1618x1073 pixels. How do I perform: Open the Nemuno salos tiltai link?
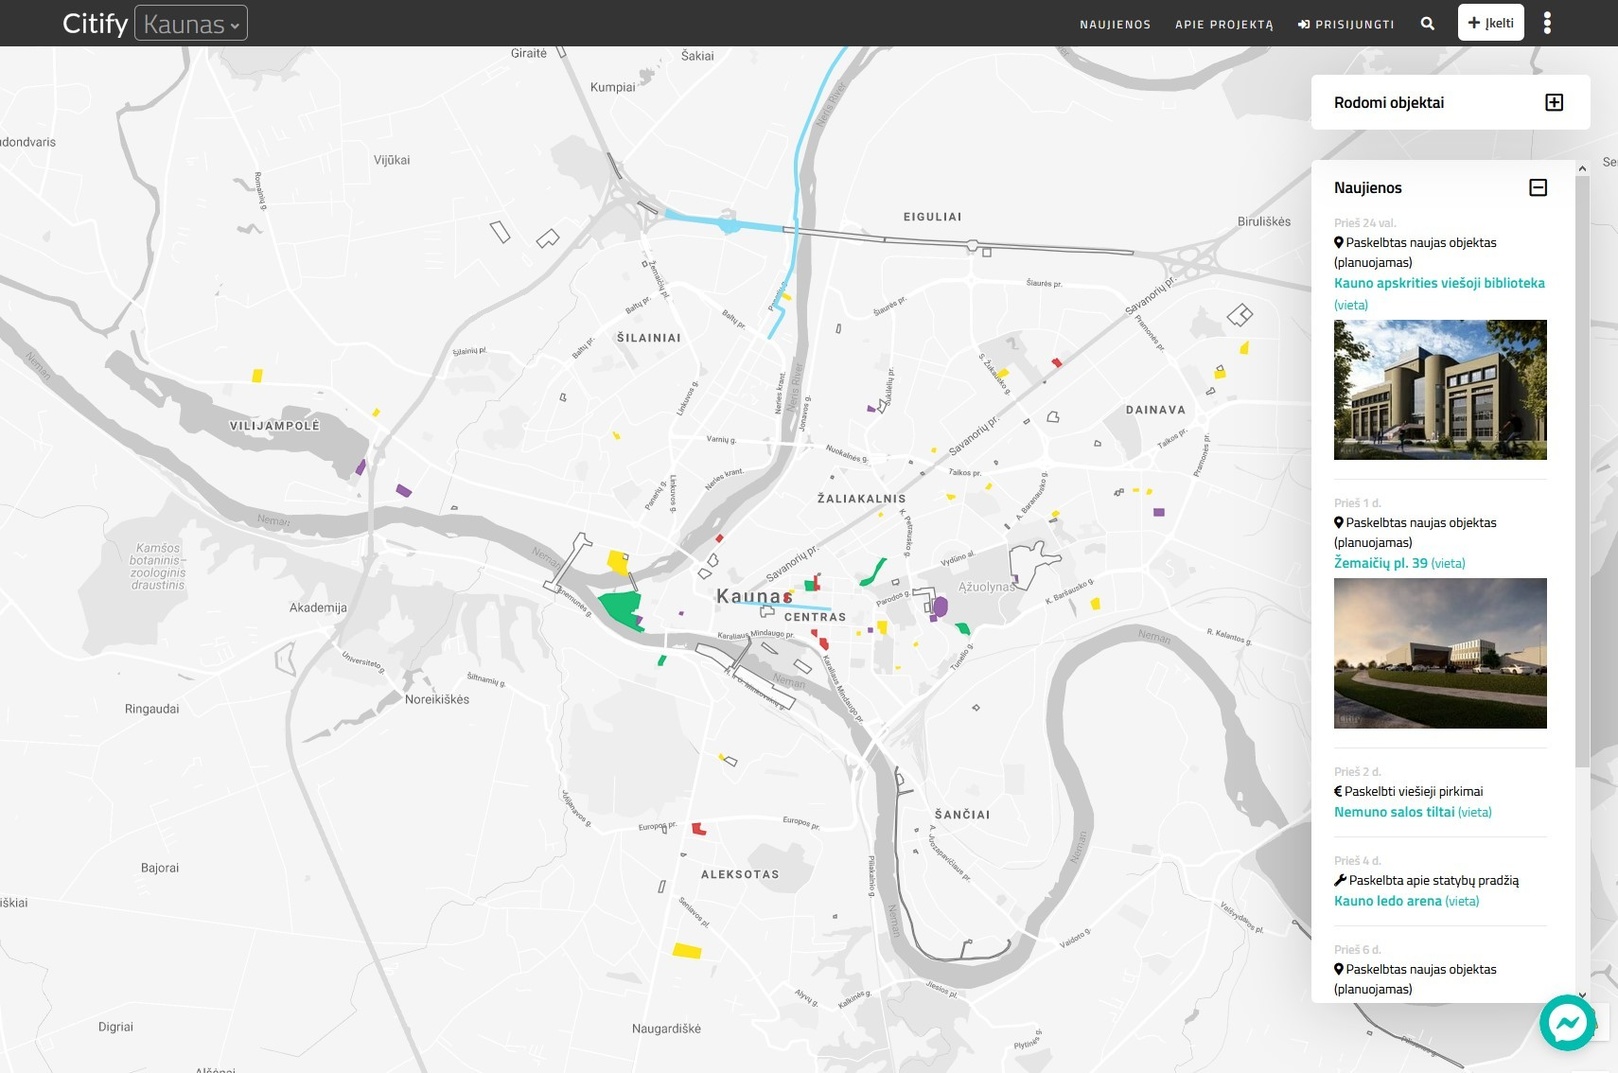point(1394,812)
